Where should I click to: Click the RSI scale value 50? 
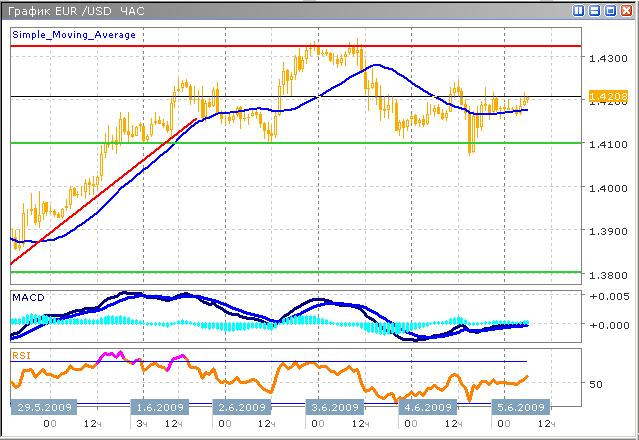(597, 383)
